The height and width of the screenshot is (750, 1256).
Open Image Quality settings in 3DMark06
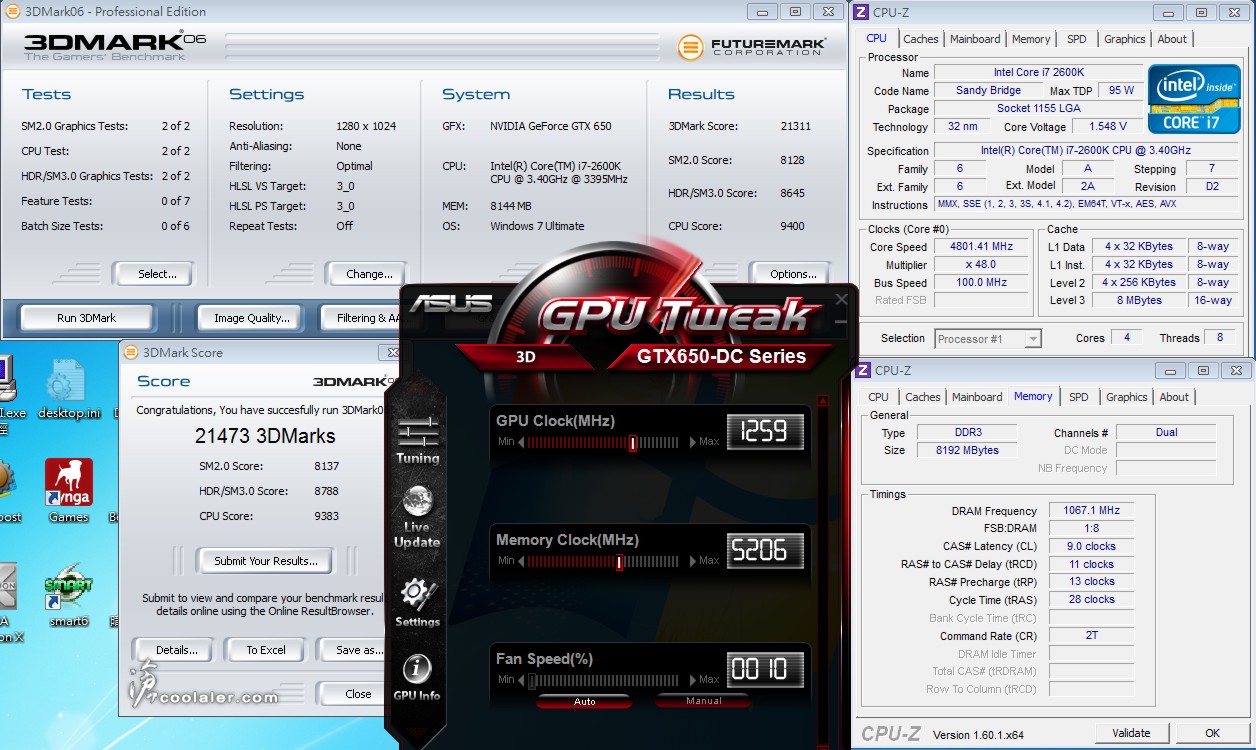pos(251,318)
